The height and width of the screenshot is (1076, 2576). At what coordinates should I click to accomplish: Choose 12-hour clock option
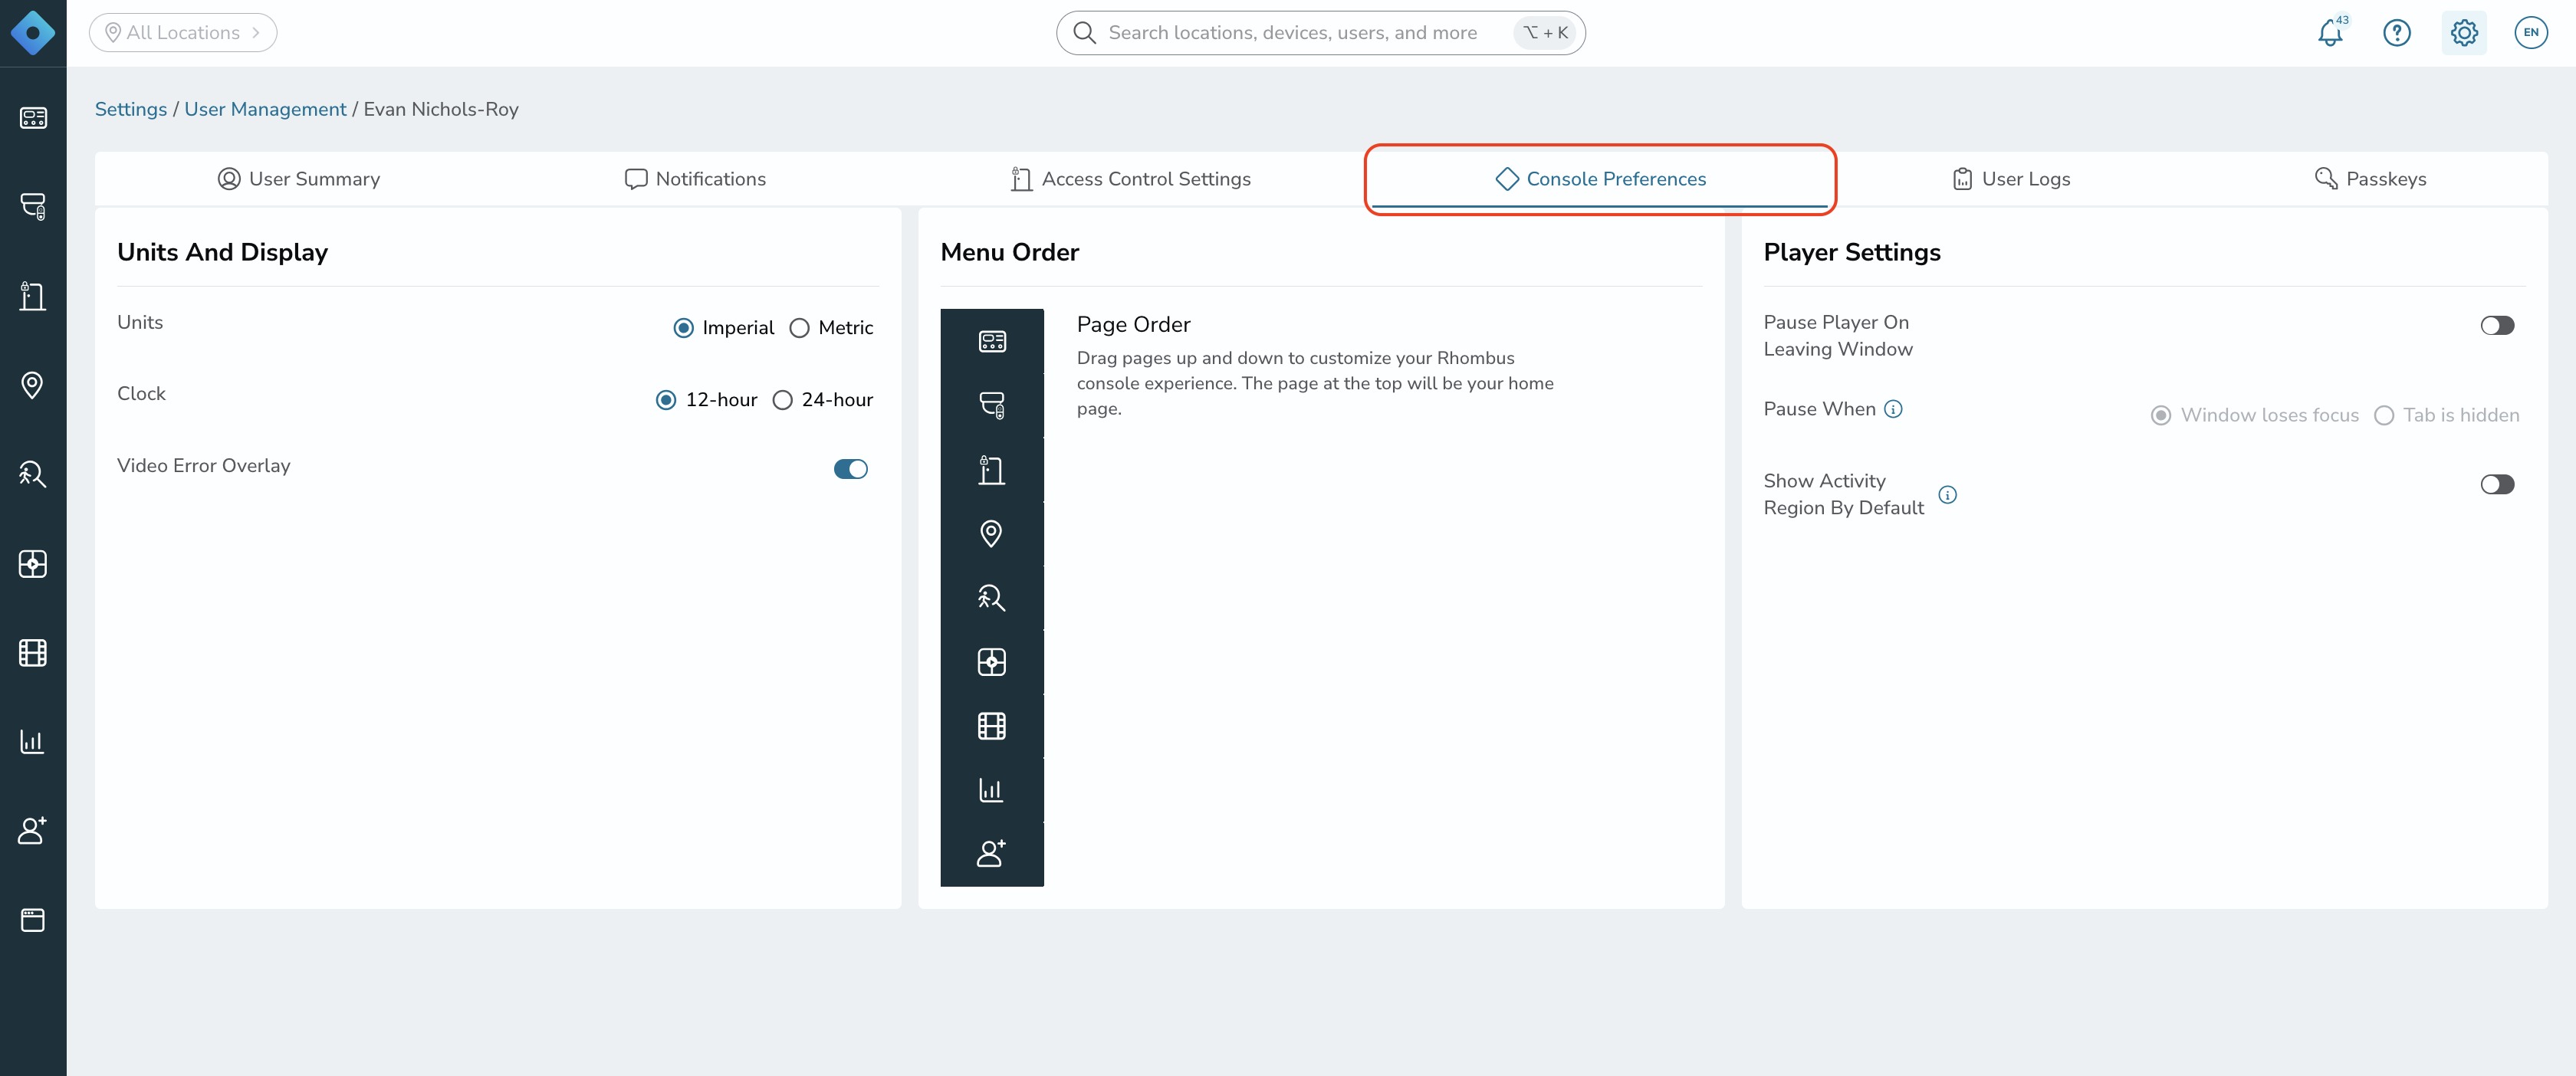(x=666, y=400)
